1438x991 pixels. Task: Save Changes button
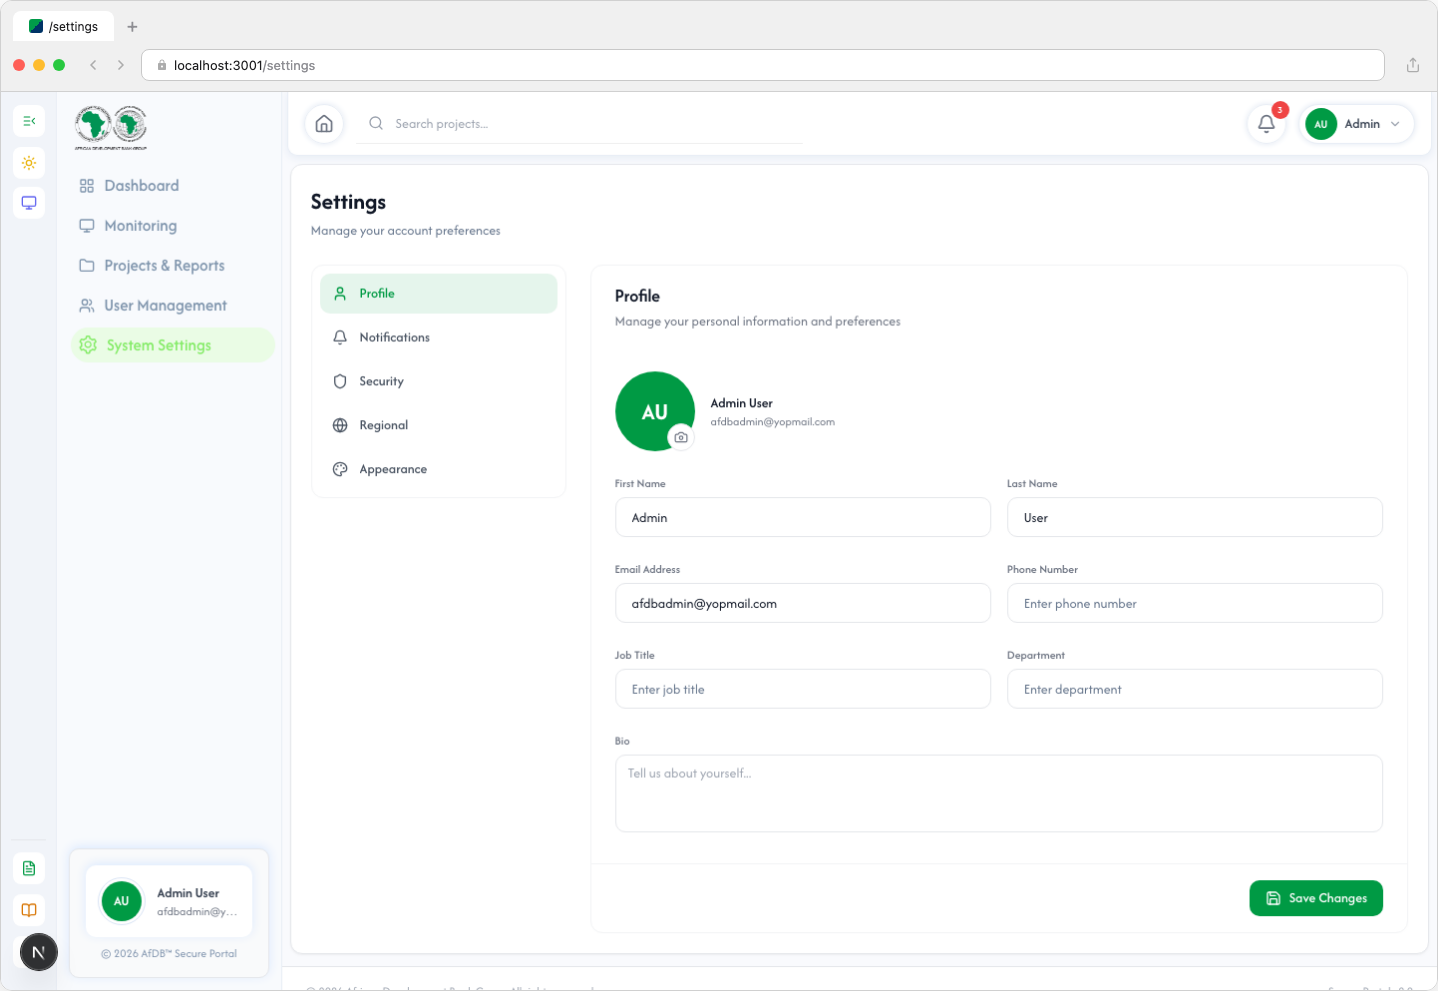(1316, 898)
